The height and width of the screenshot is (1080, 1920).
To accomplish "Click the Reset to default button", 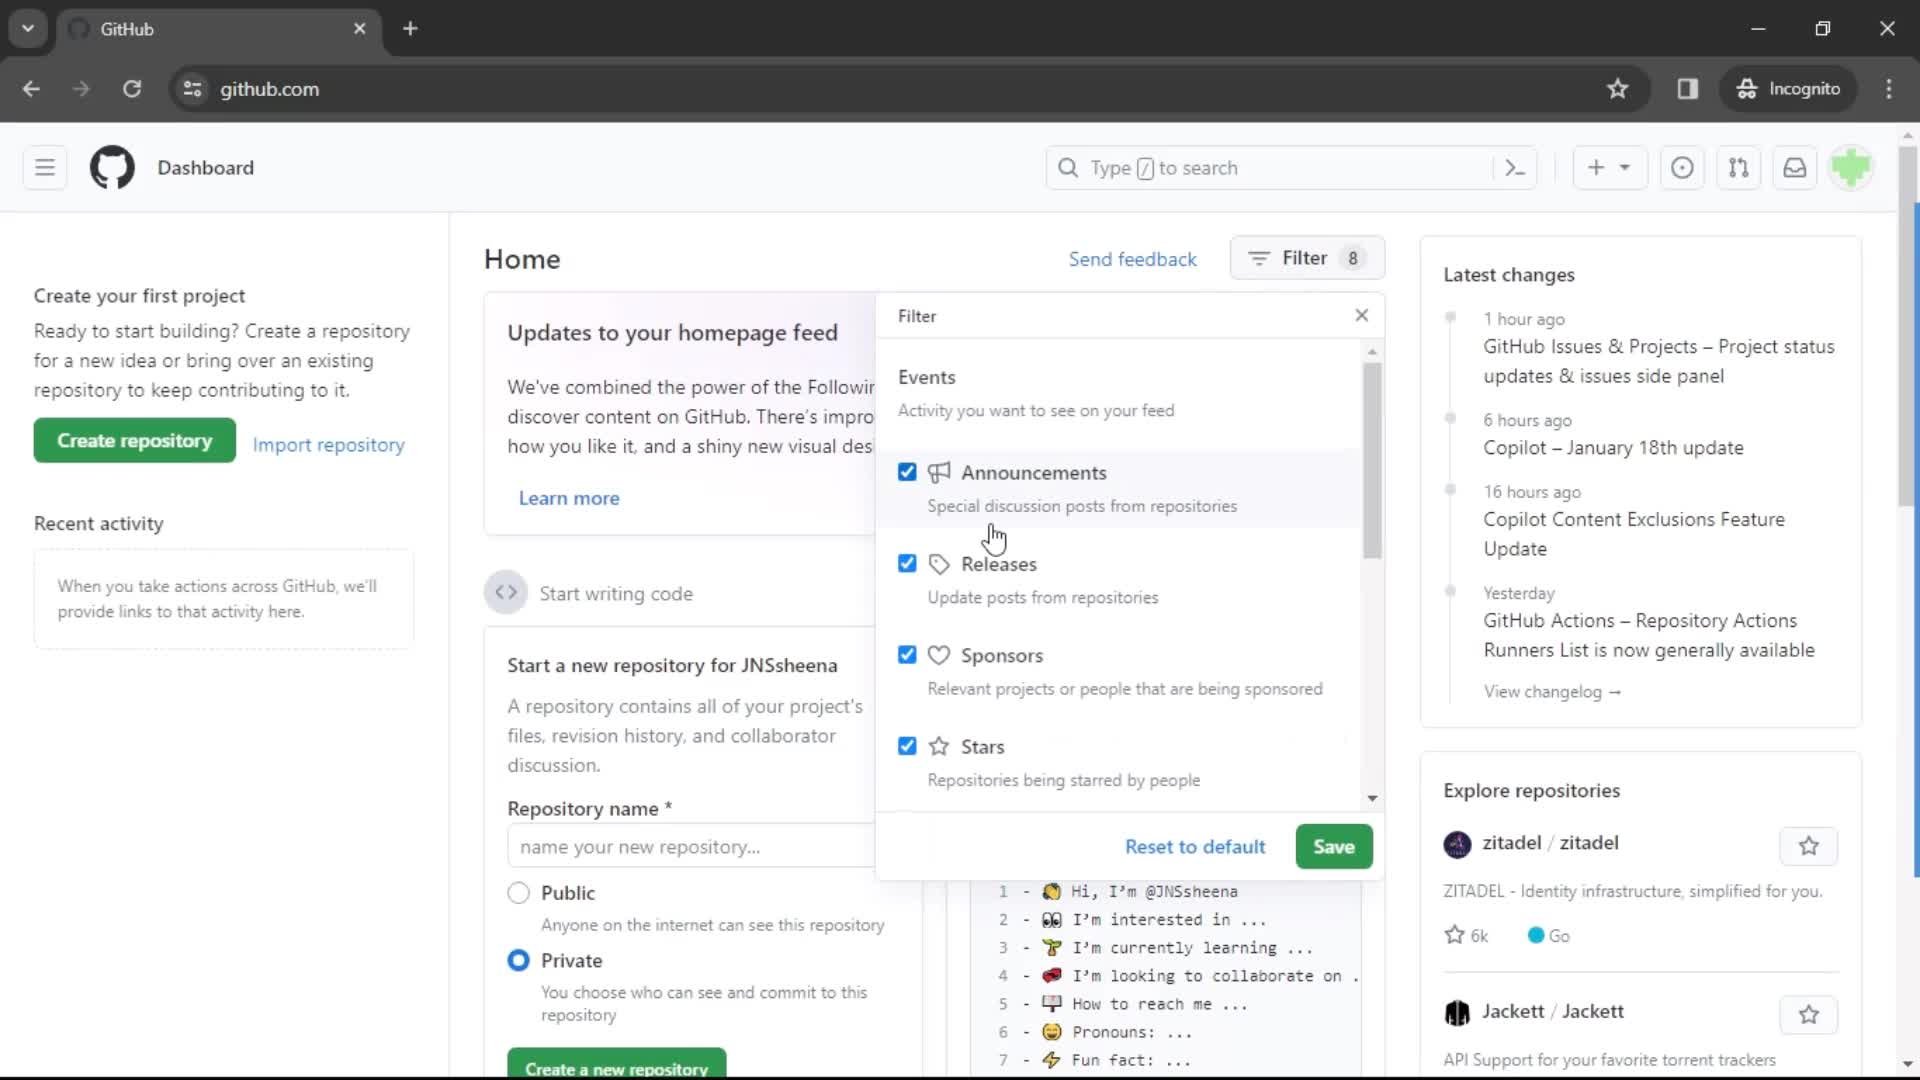I will tap(1195, 845).
